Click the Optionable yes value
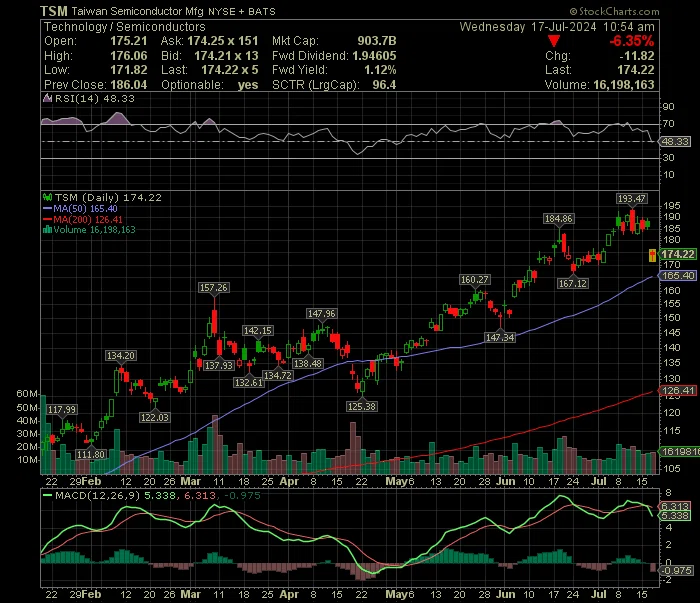The height and width of the screenshot is (603, 700). [x=248, y=85]
